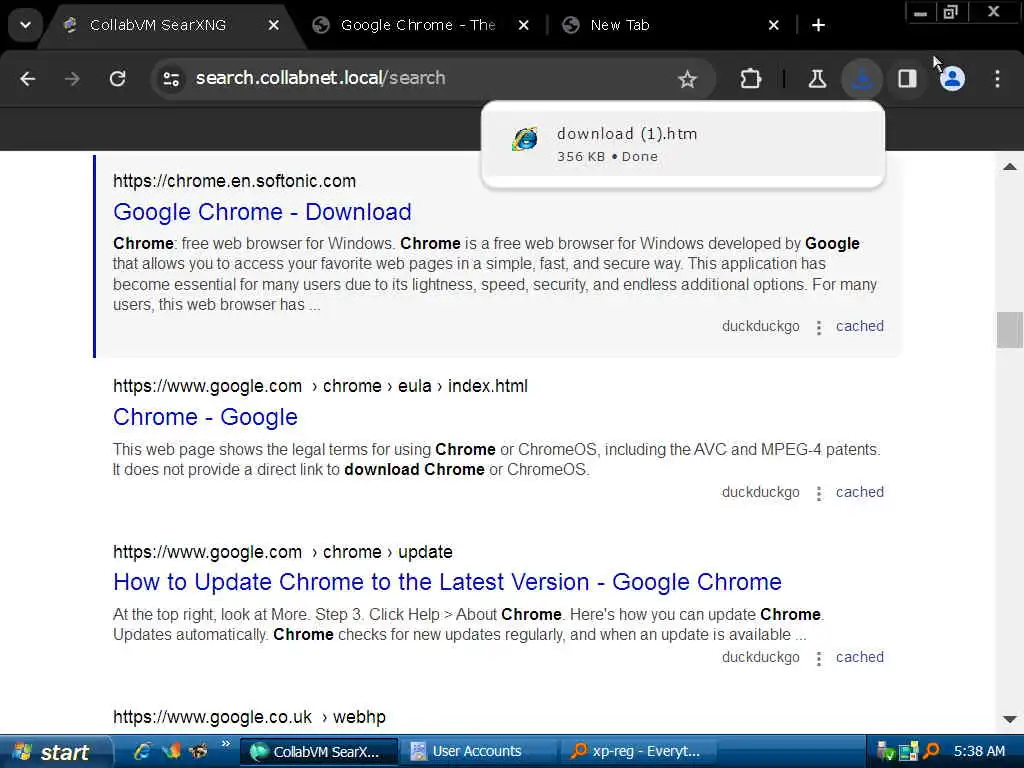
Task: Close the Google Chrome - The tab
Action: pos(524,25)
